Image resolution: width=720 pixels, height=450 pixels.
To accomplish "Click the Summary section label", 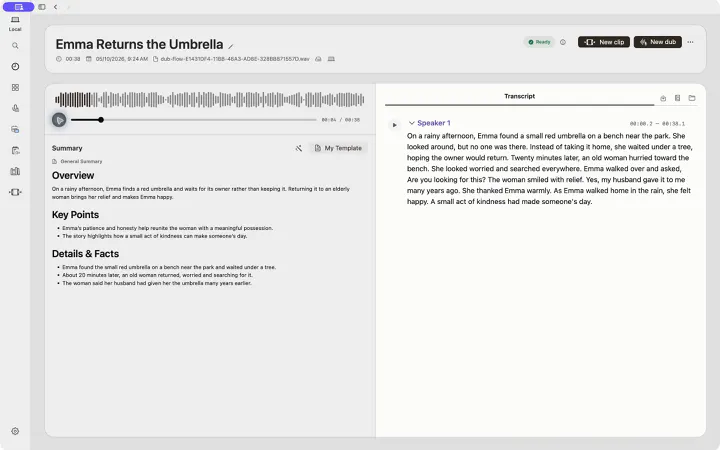I will 67,148.
